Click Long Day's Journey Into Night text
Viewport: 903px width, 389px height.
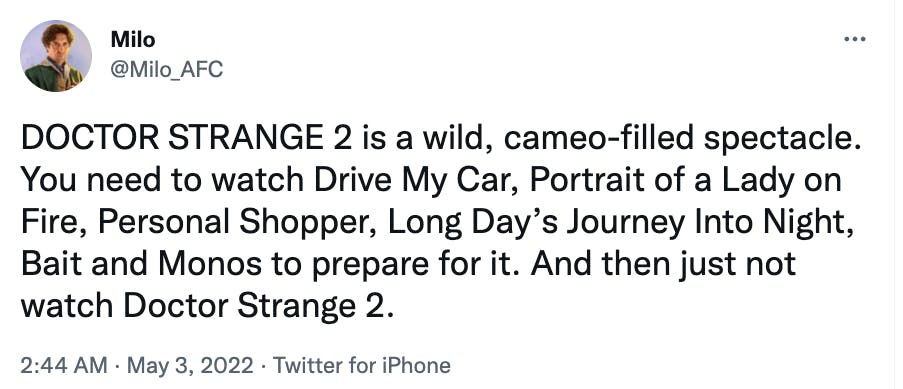coord(617,223)
